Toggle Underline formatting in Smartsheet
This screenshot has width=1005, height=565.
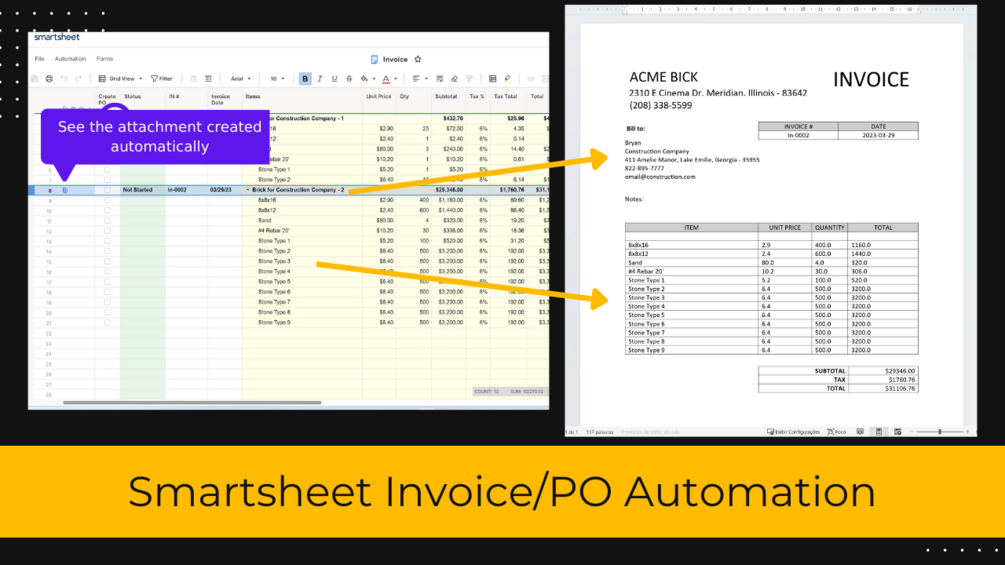tap(334, 79)
